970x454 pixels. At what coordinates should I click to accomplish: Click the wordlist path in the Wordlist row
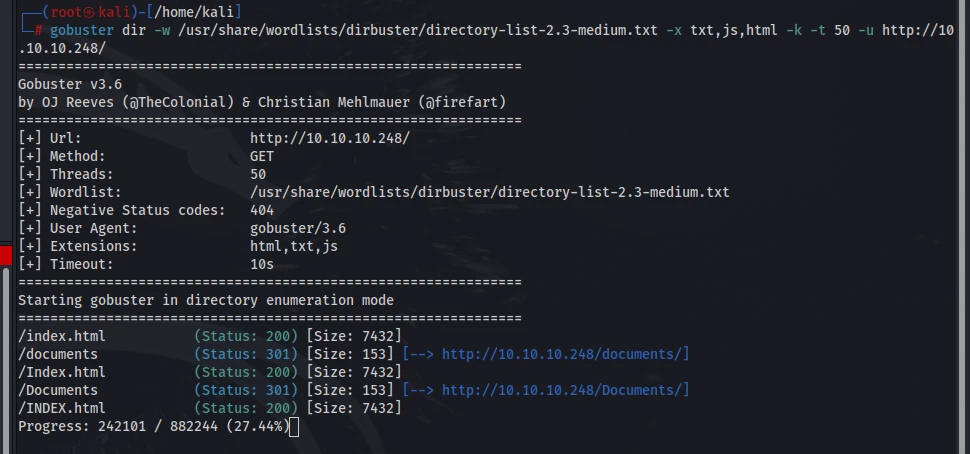pyautogui.click(x=489, y=192)
